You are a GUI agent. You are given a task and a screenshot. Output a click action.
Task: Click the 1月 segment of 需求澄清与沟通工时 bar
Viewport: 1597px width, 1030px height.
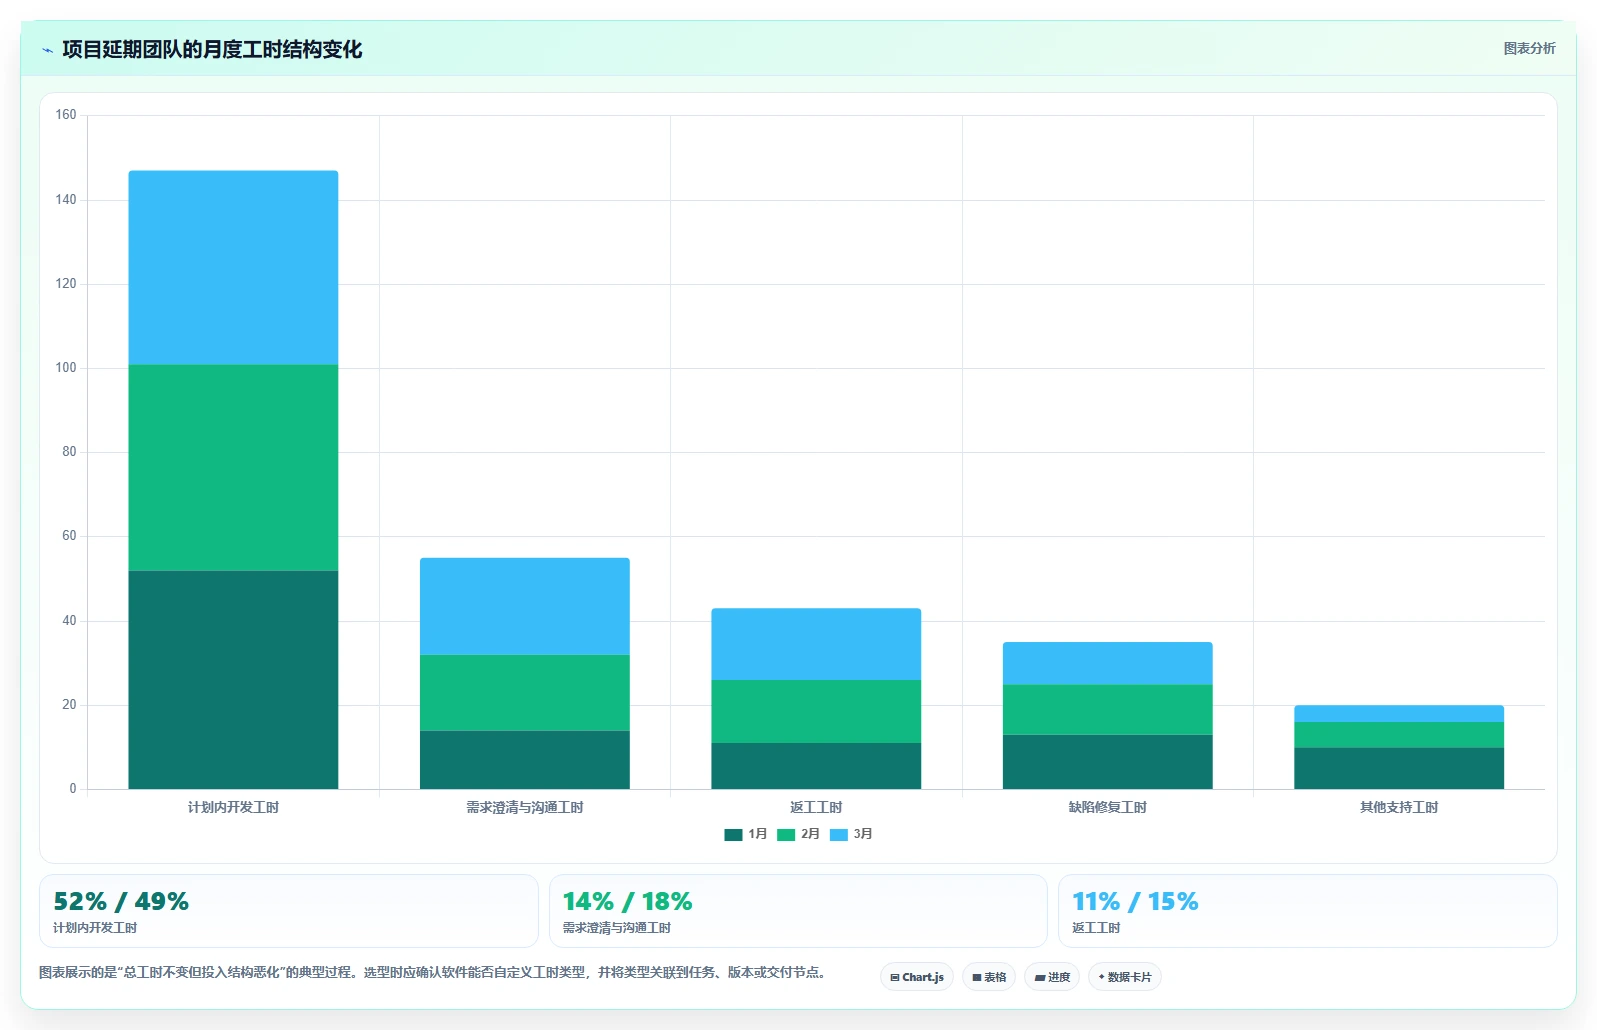click(524, 760)
